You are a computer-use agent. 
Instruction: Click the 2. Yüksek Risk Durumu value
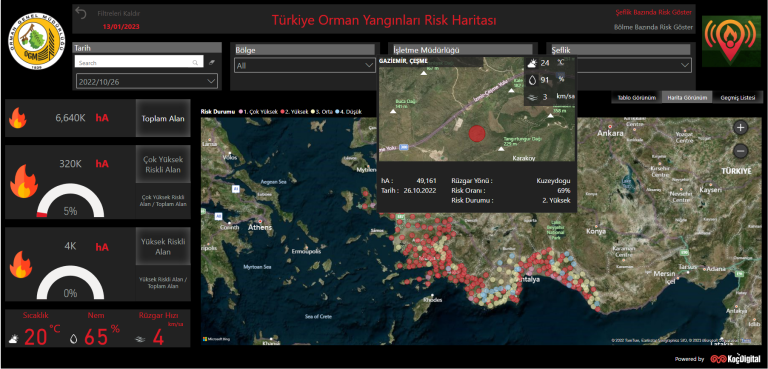[x=556, y=200]
